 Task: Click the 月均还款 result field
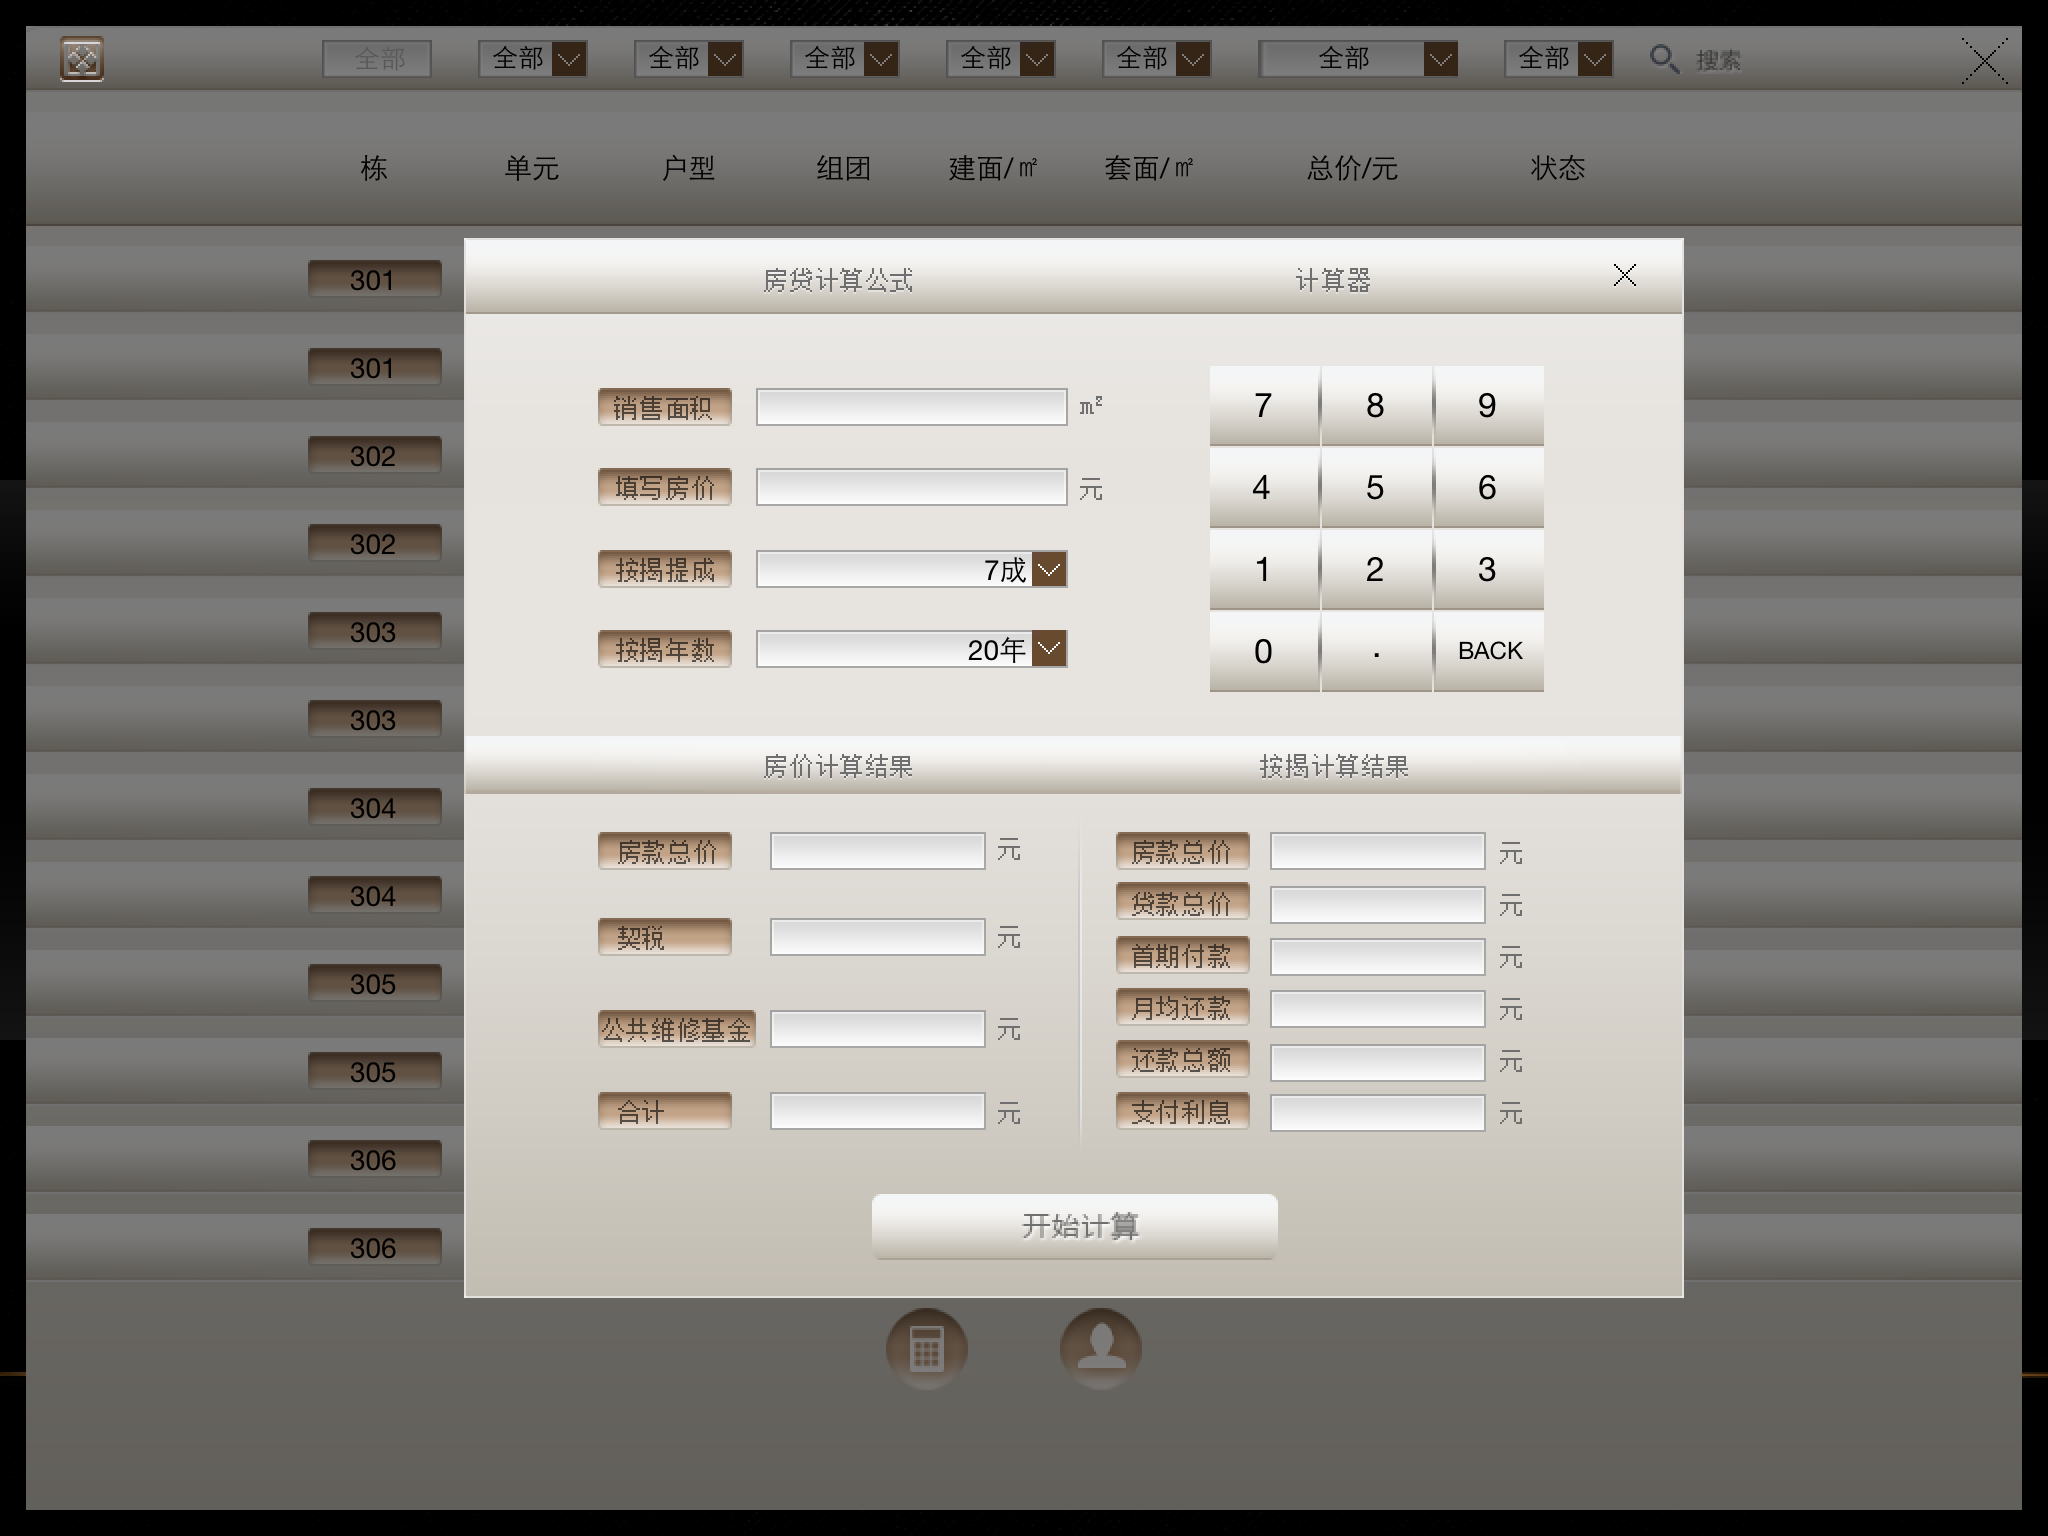1377,1009
